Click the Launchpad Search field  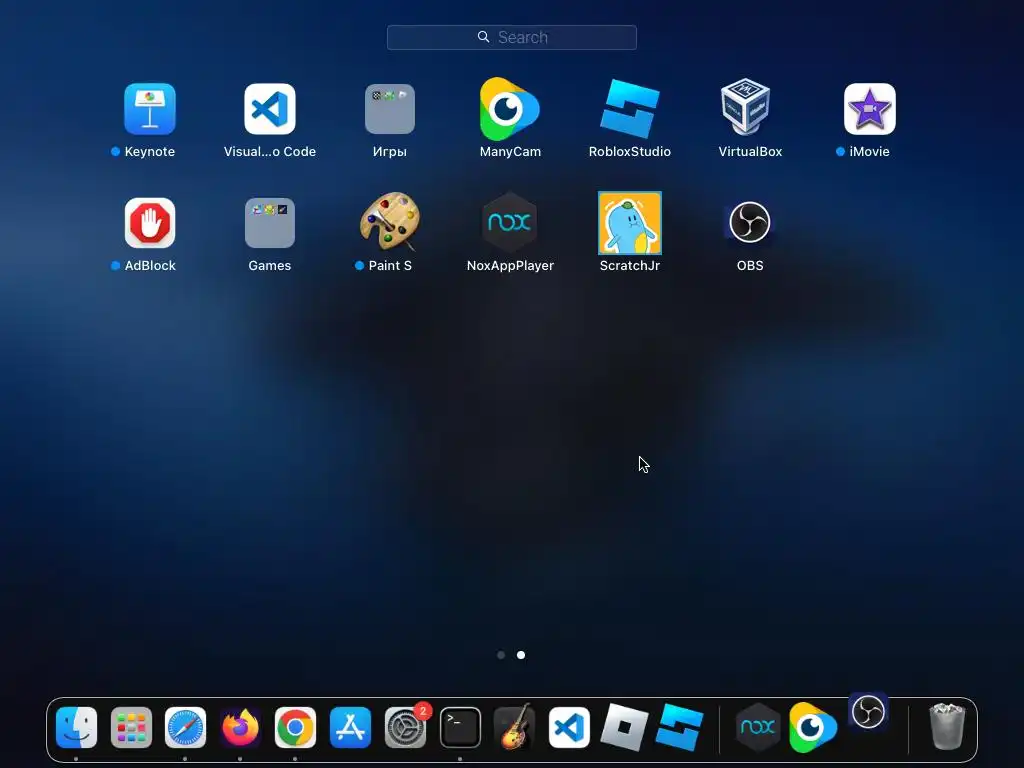pyautogui.click(x=512, y=37)
